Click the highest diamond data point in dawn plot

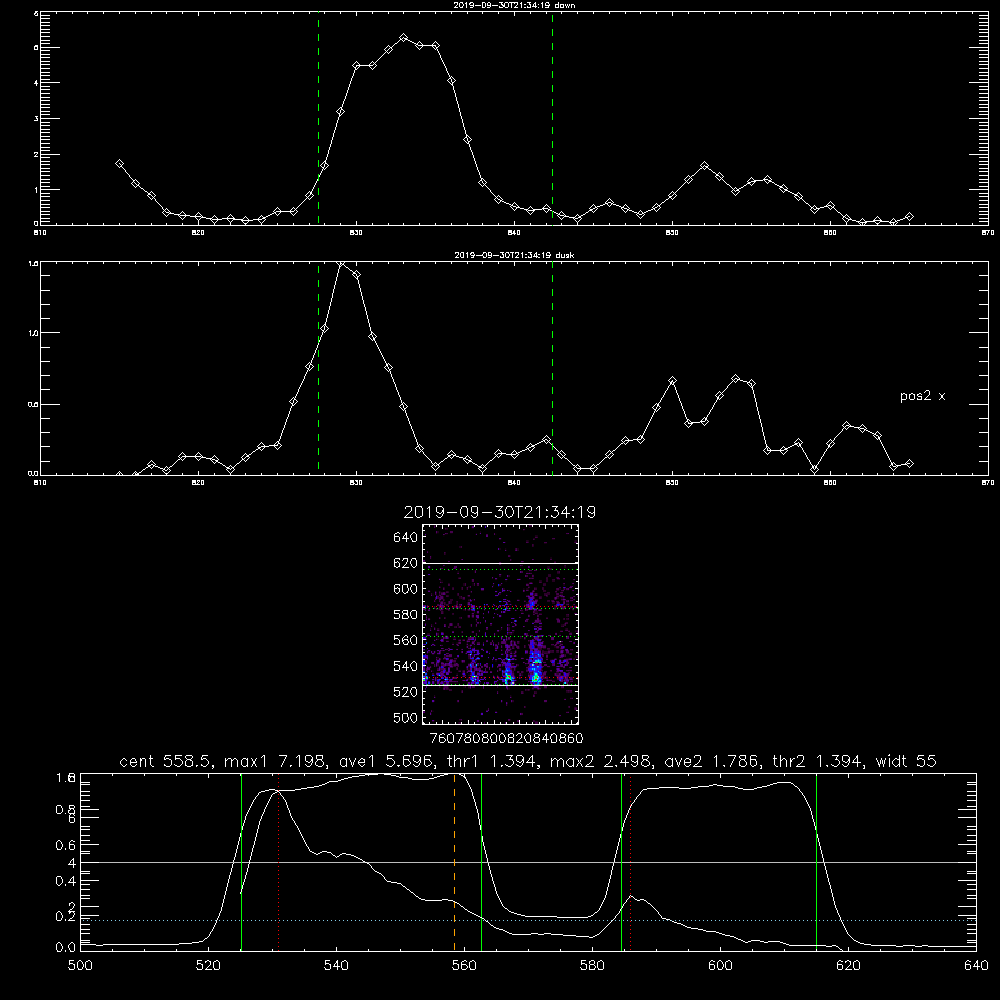click(403, 38)
